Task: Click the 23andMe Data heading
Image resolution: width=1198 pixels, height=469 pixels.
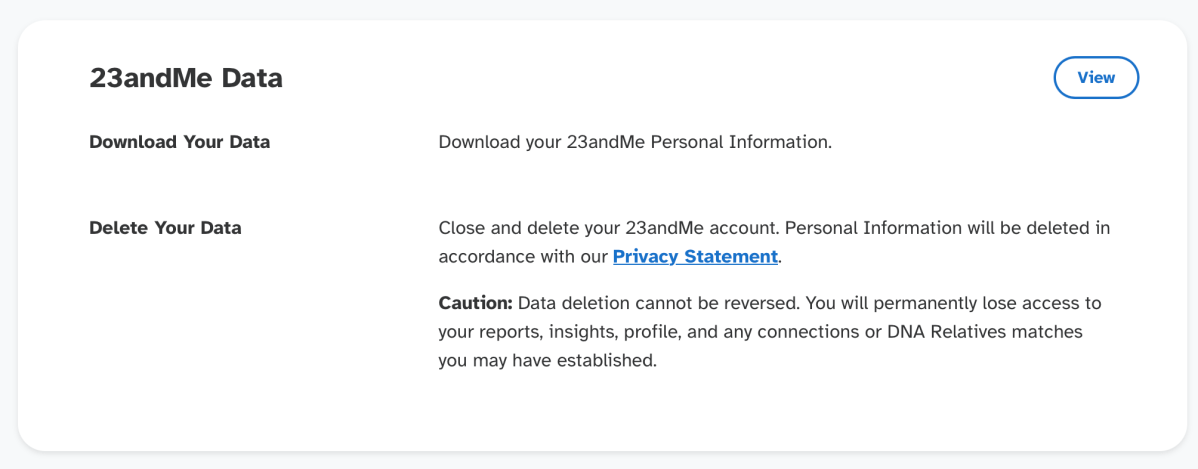Action: click(186, 78)
